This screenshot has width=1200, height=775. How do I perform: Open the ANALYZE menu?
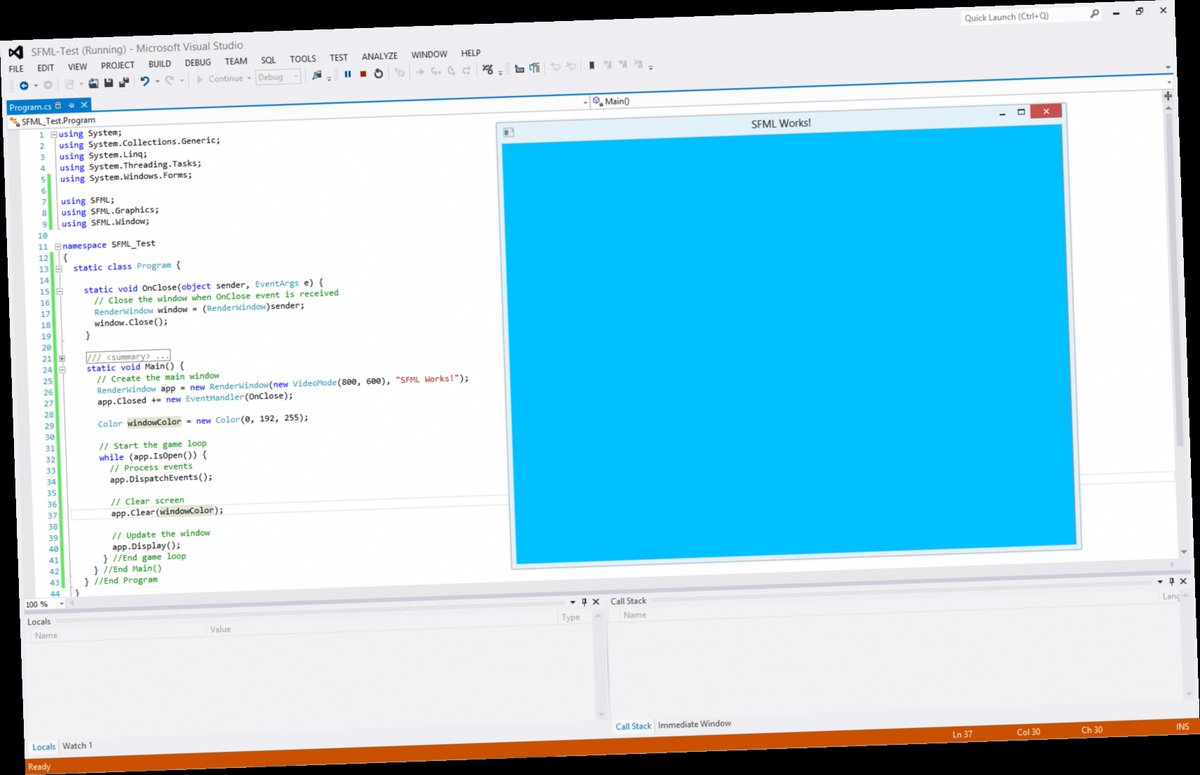[379, 55]
